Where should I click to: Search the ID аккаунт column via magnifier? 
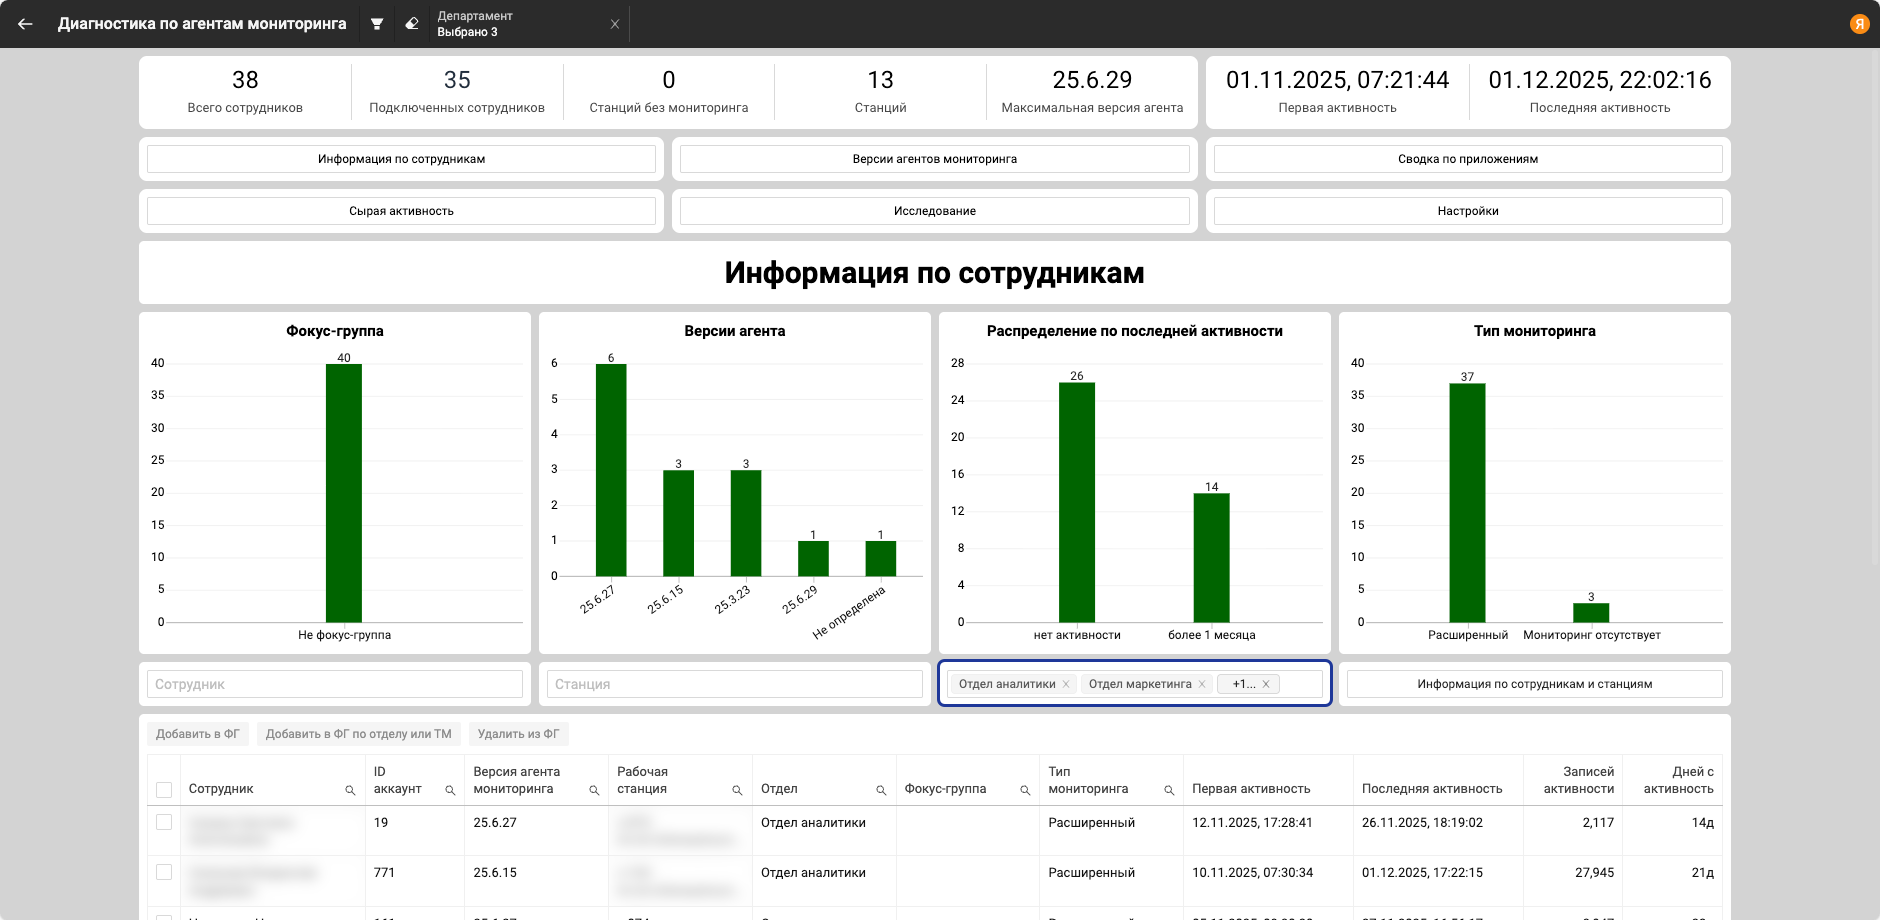[450, 790]
